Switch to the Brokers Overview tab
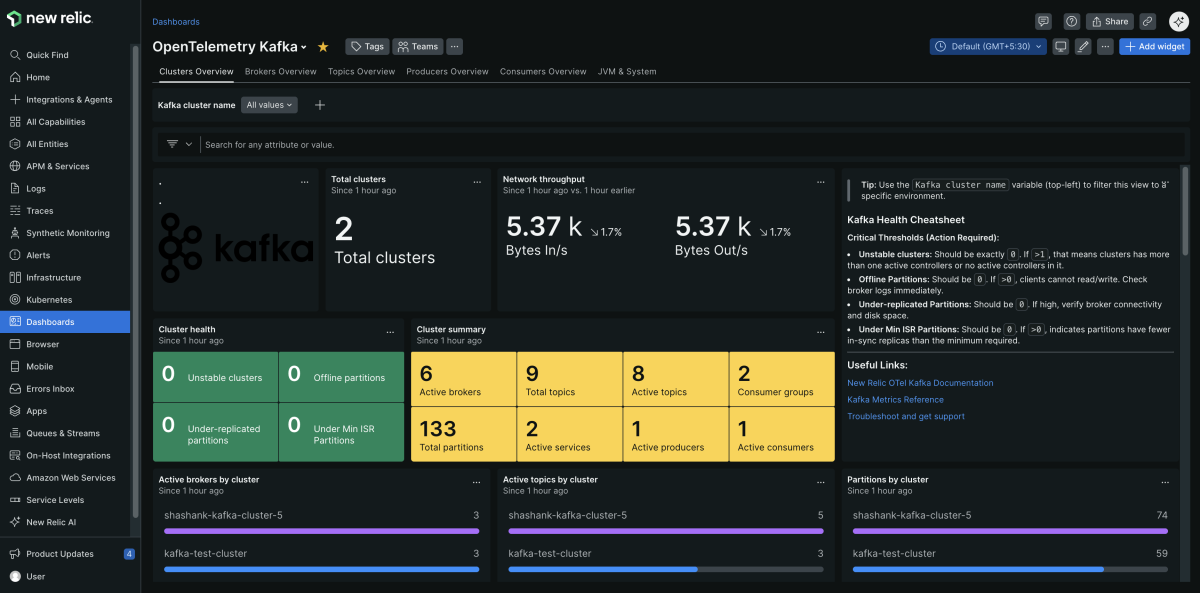 (280, 72)
